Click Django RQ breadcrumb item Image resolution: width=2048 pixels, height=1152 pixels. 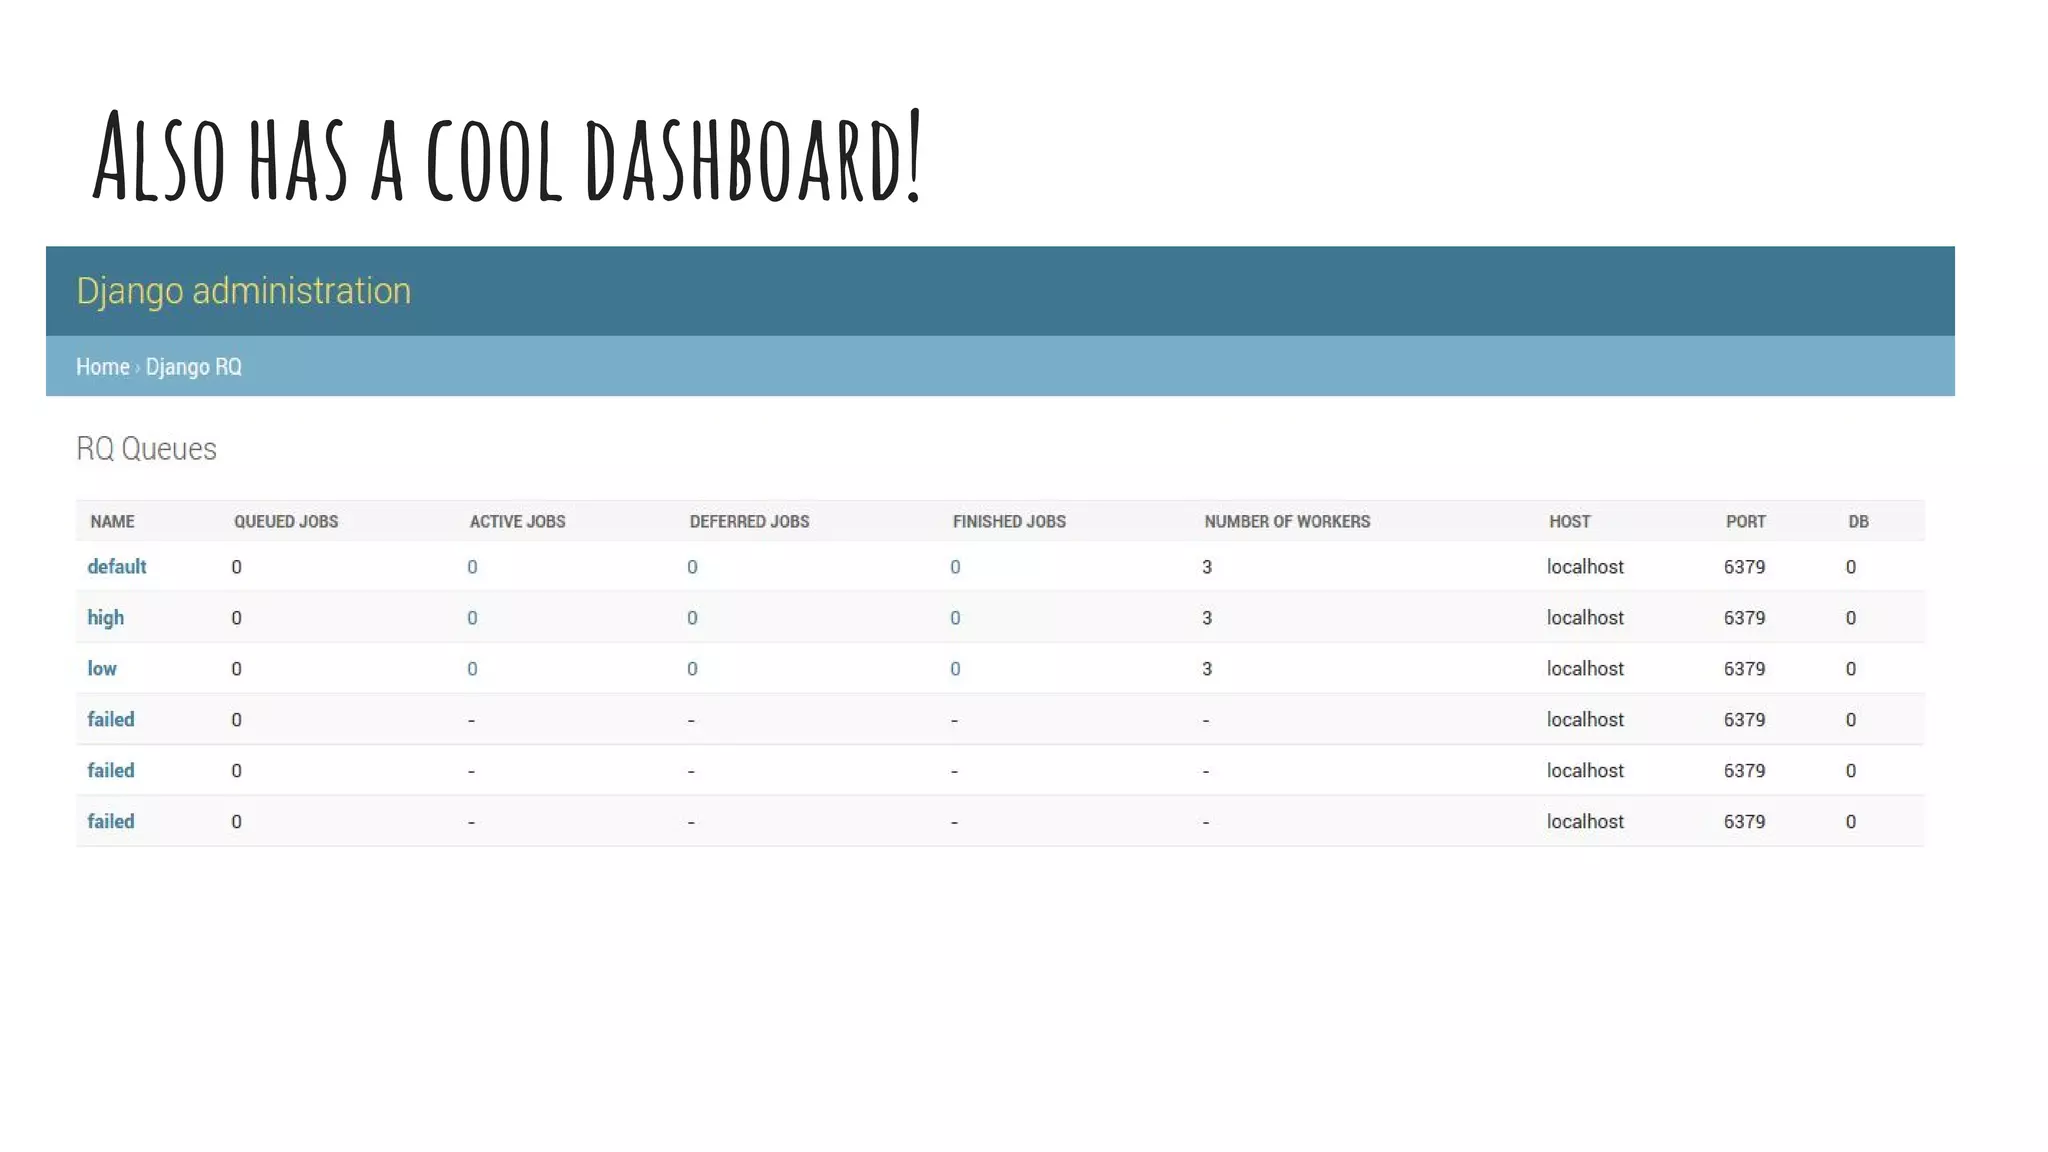pos(193,366)
